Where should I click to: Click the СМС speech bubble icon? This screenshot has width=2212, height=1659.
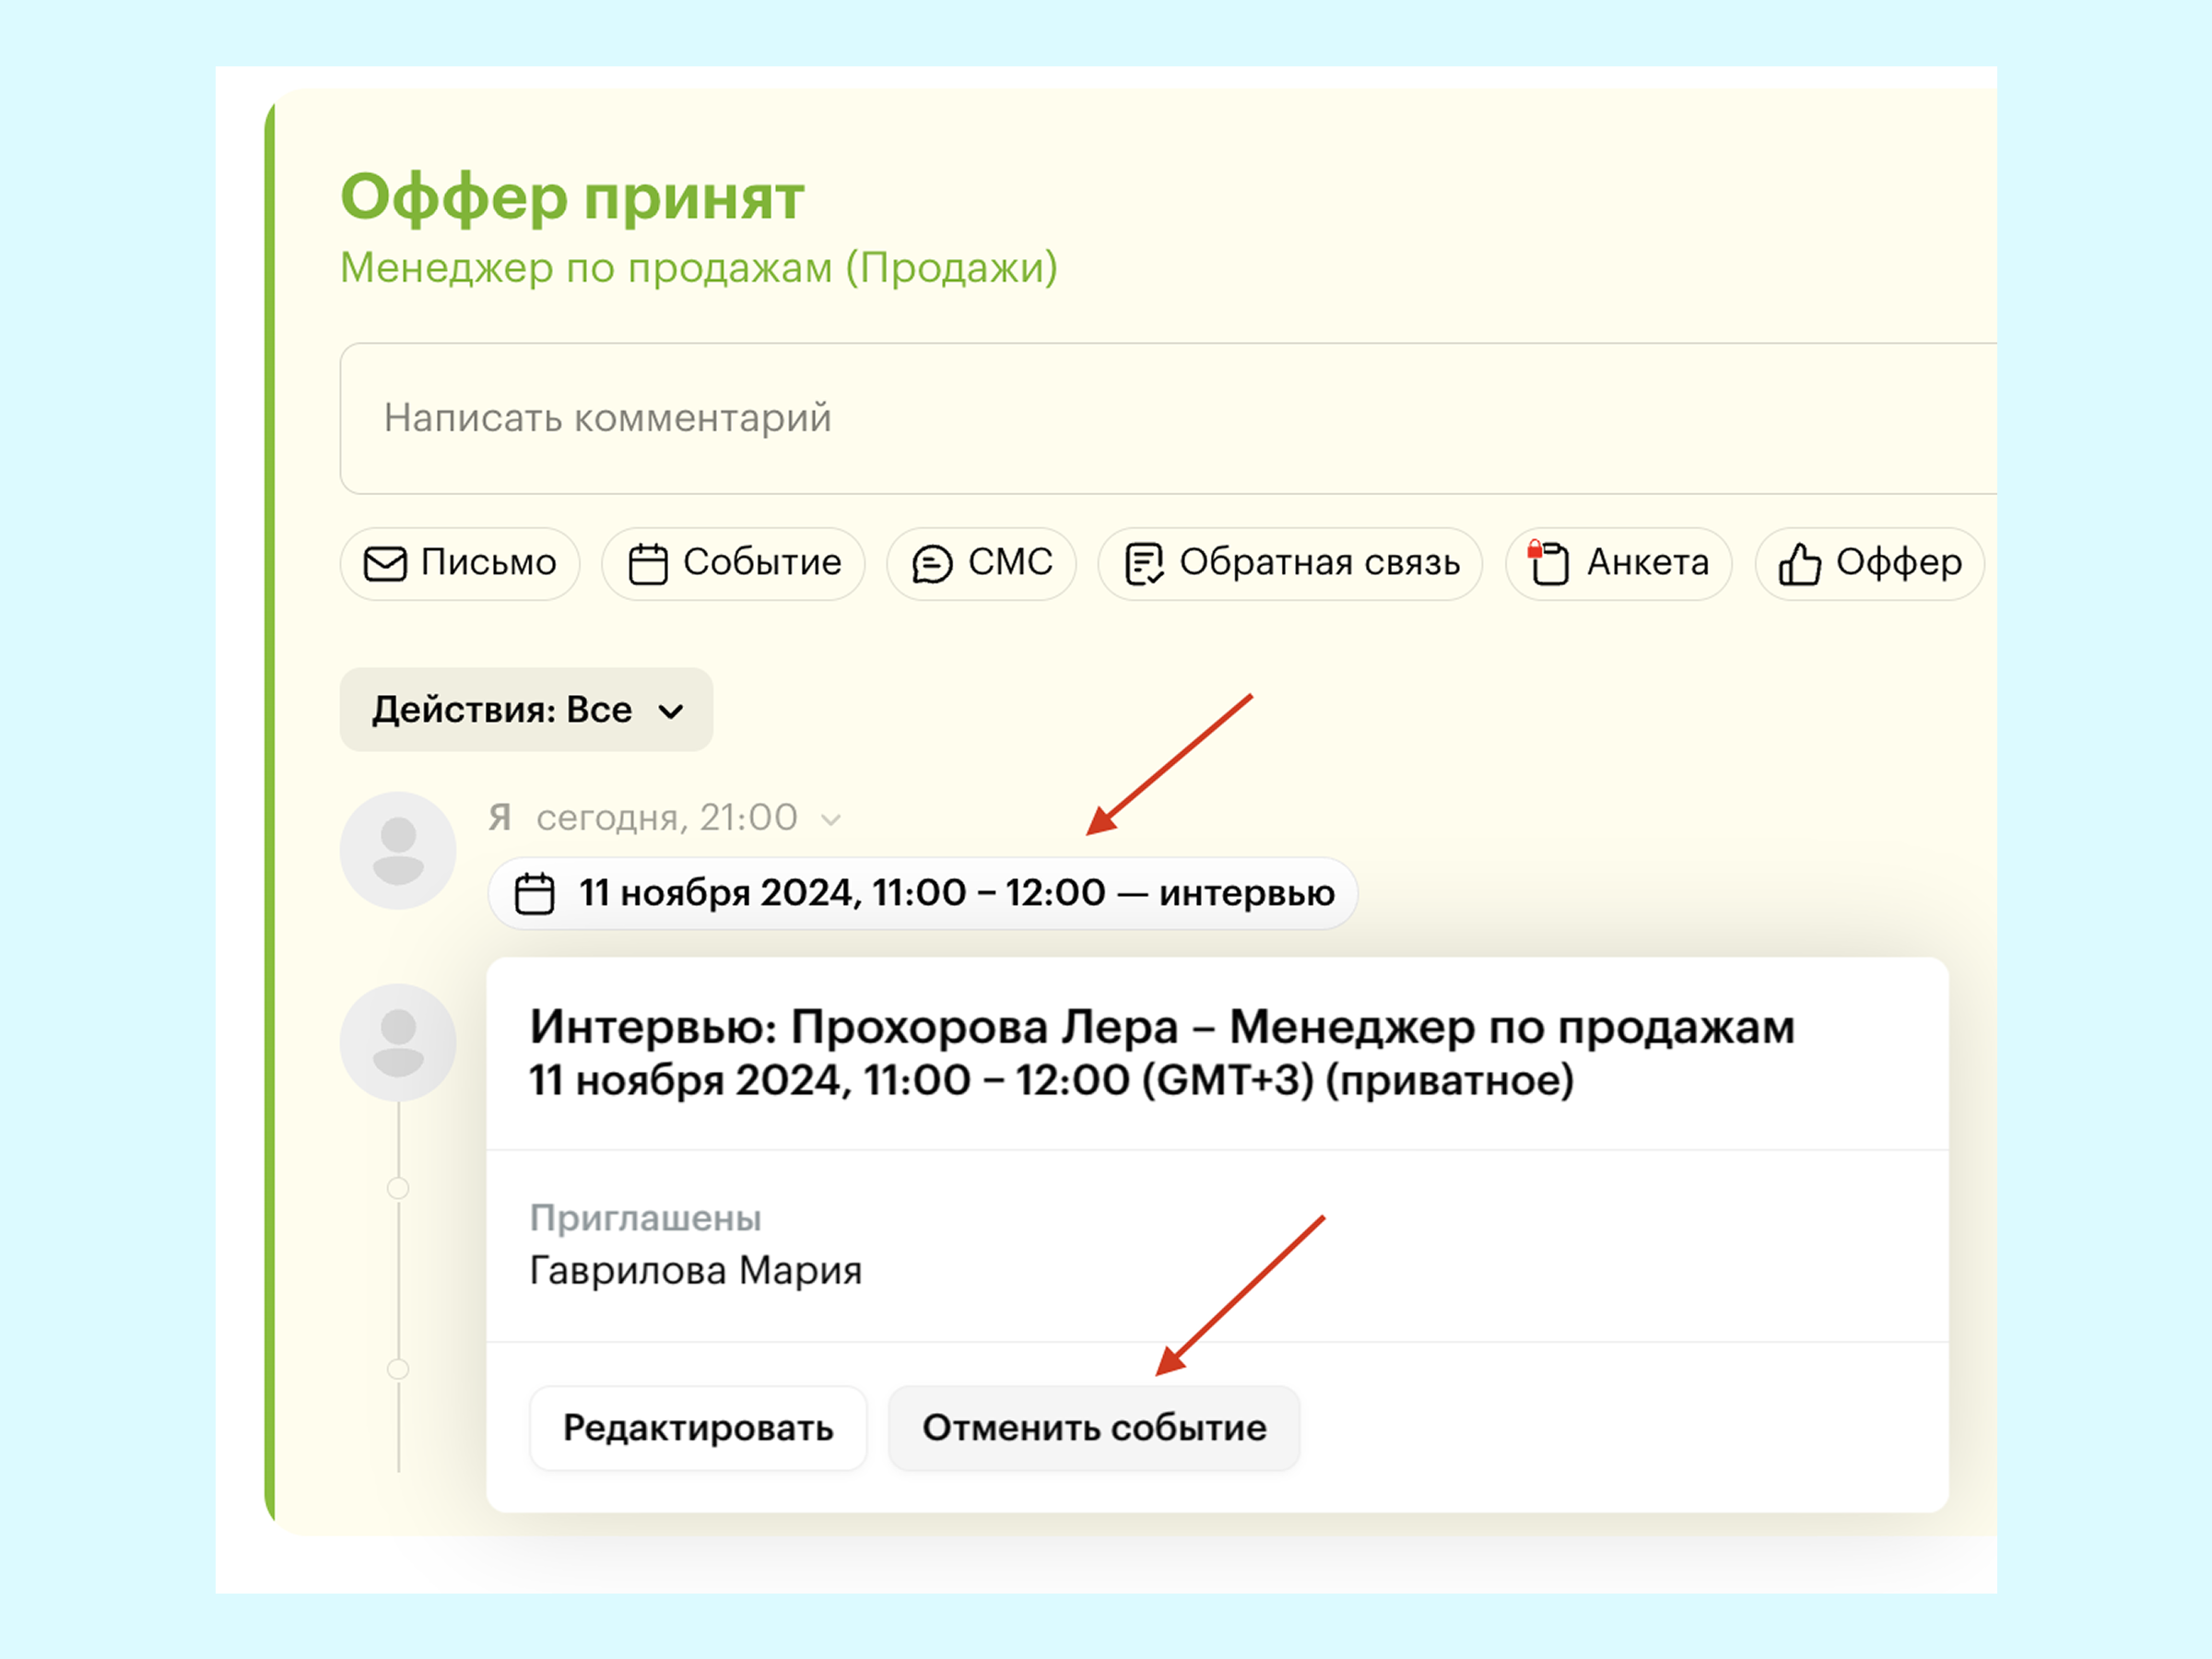[x=932, y=564]
